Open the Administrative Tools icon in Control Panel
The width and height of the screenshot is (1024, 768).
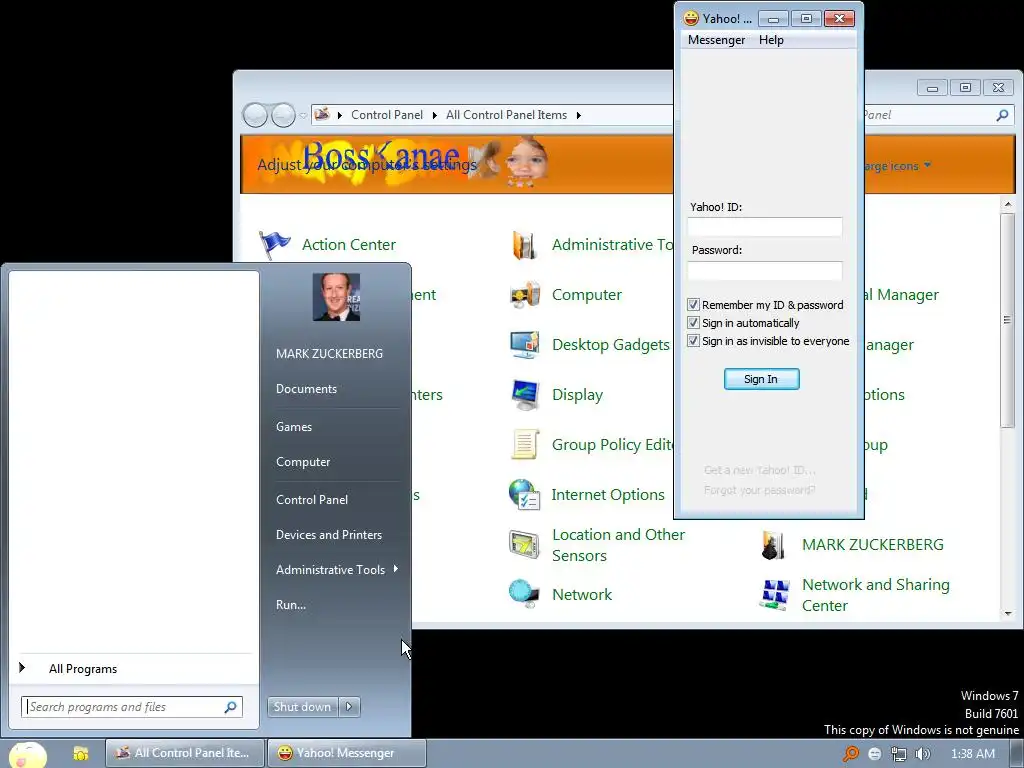(524, 245)
